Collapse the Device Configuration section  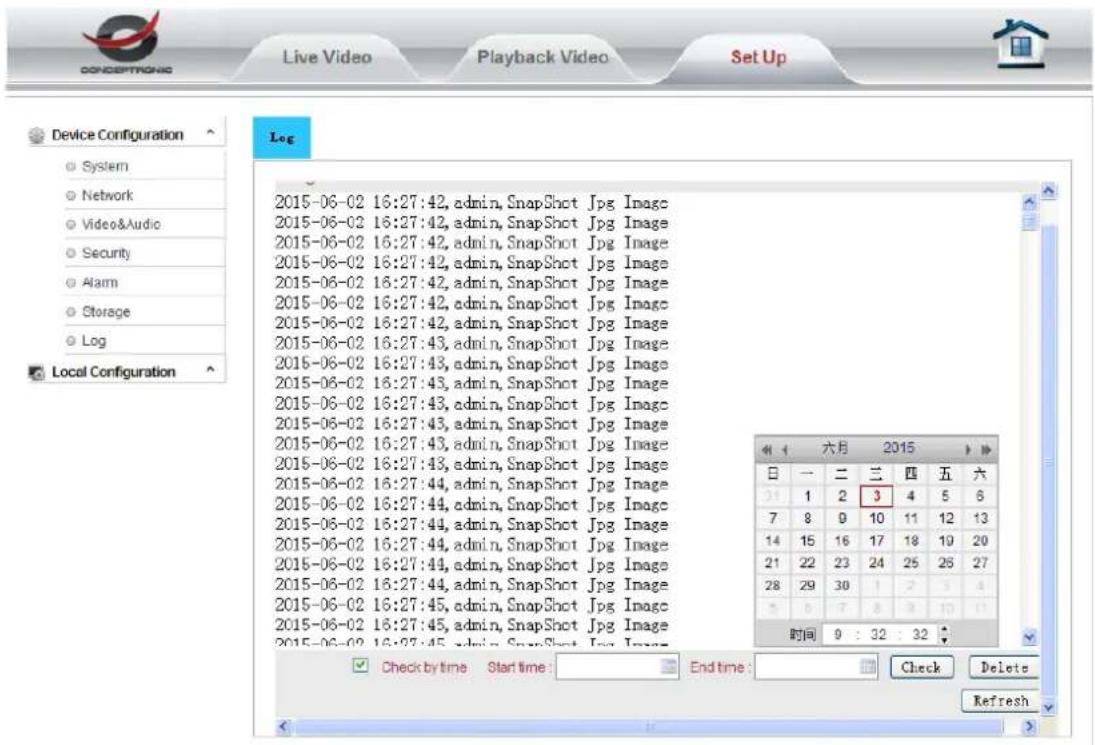(x=210, y=133)
